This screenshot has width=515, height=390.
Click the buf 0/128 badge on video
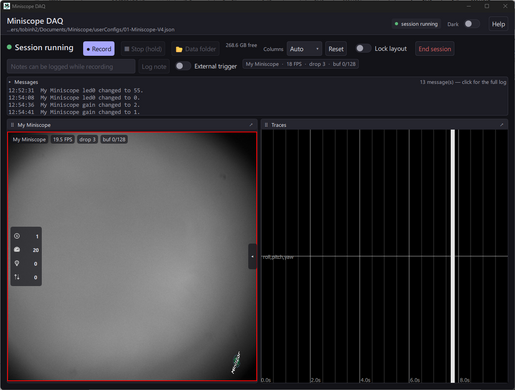click(114, 139)
